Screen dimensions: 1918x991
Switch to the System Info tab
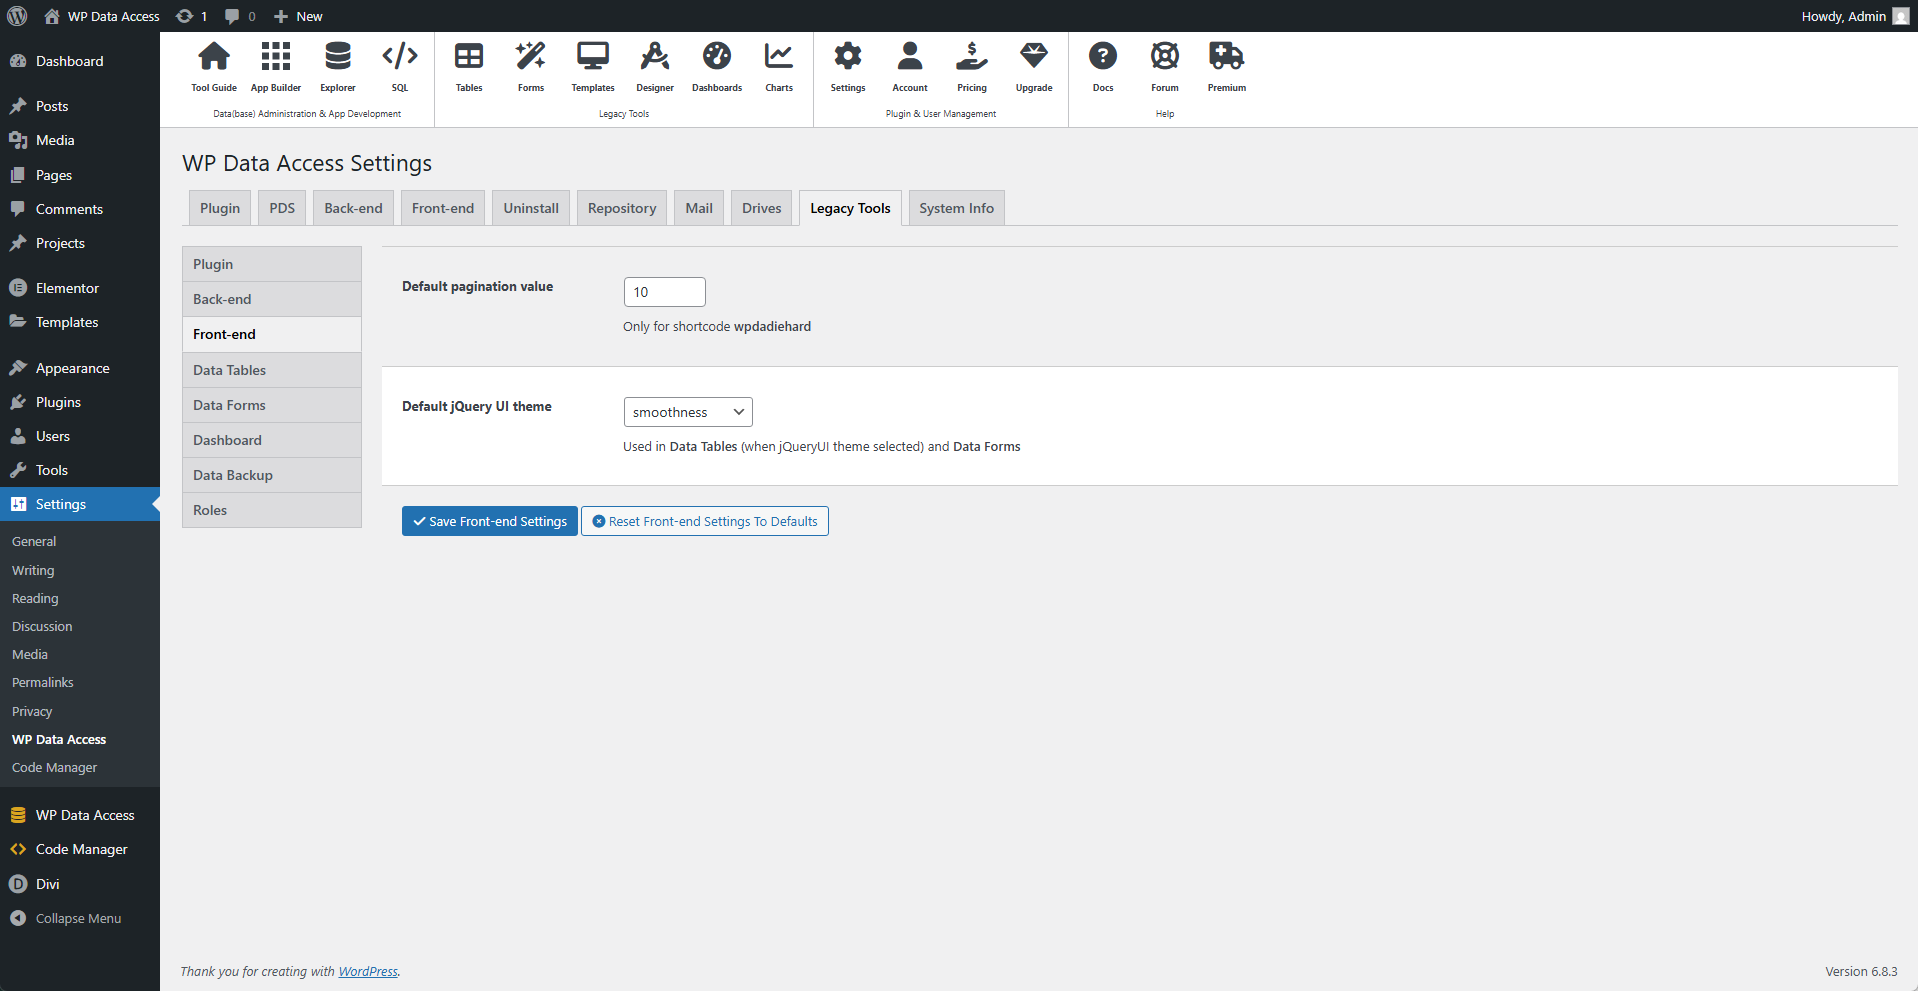coord(955,207)
